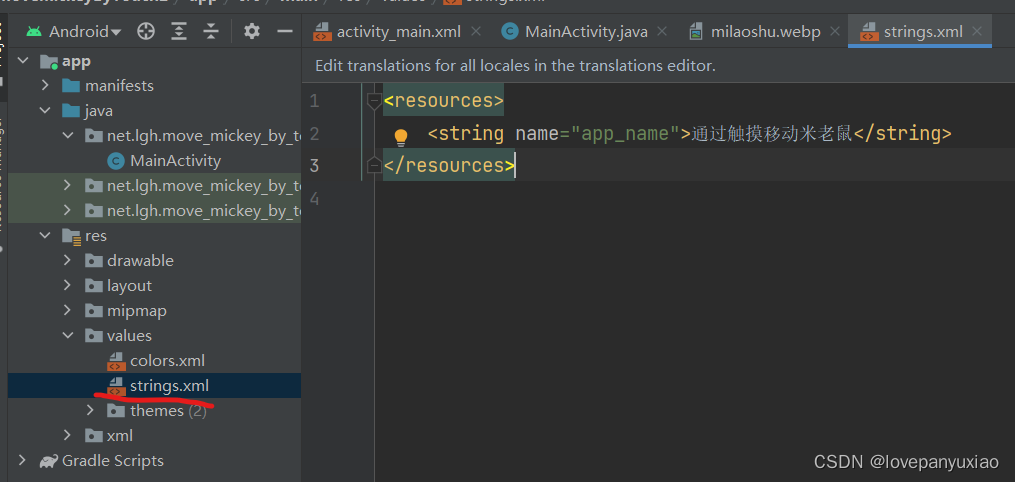The height and width of the screenshot is (482, 1015).
Task: Collapse the app module node
Action: (x=23, y=61)
